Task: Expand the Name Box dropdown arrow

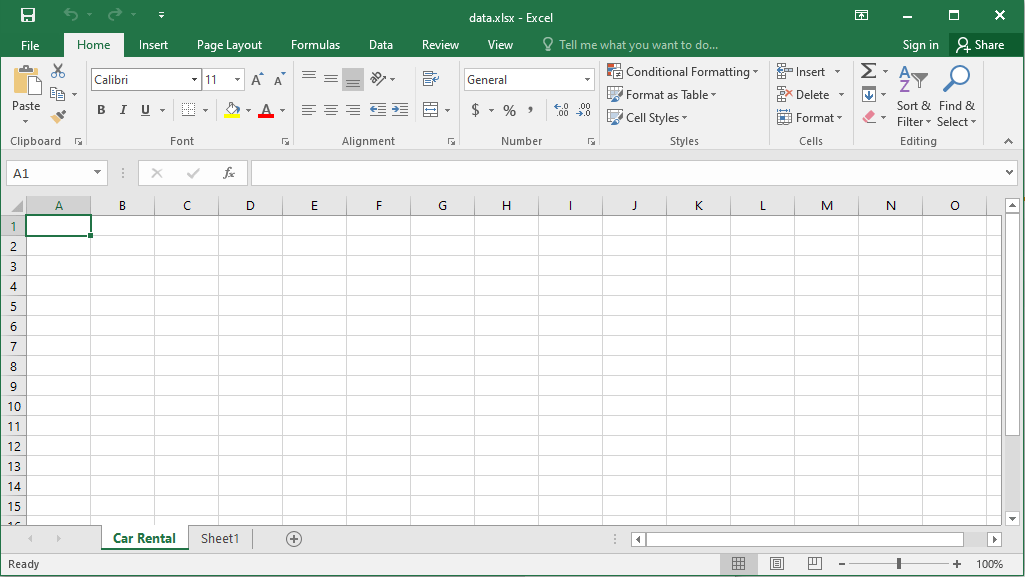Action: click(97, 173)
